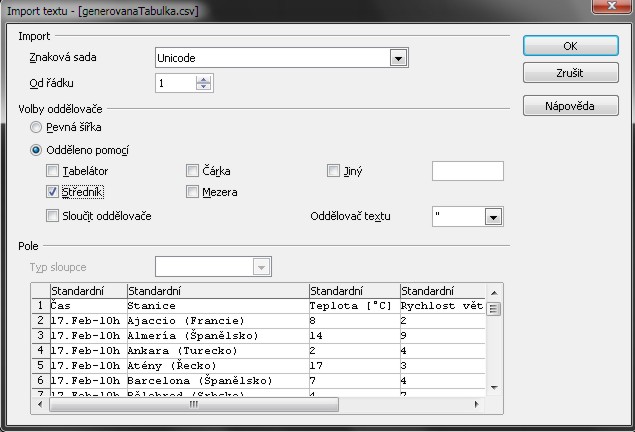Tick the Mezera checkbox
The image size is (635, 432).
tap(193, 192)
